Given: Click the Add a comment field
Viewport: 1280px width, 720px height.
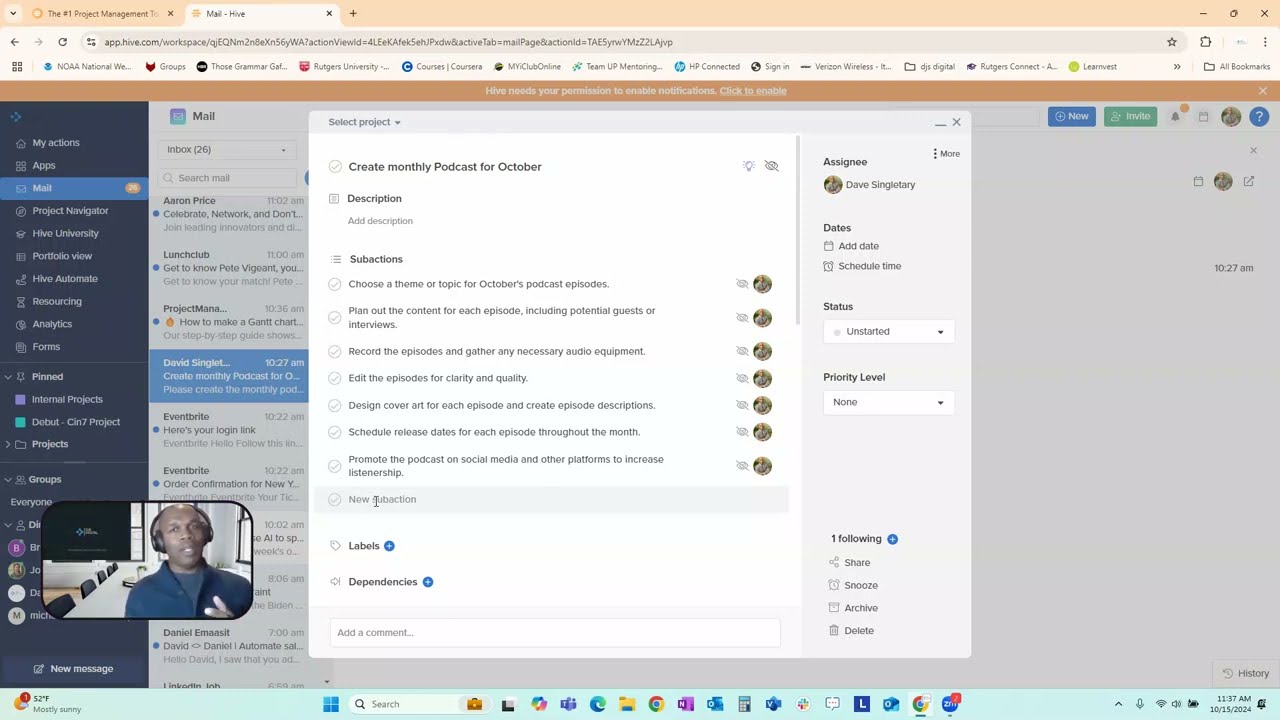Looking at the screenshot, I should (x=555, y=633).
